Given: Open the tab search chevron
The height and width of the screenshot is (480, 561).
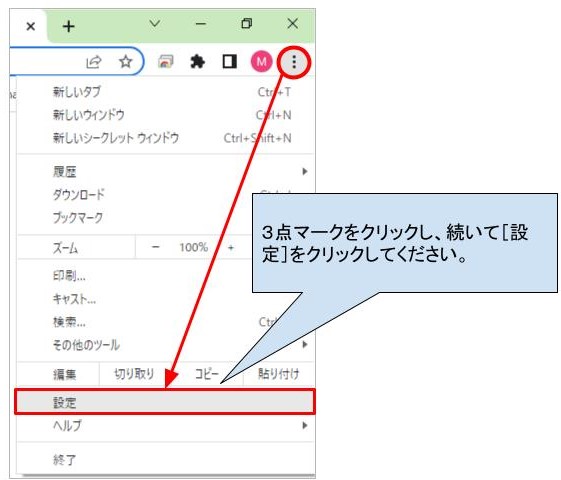Looking at the screenshot, I should pyautogui.click(x=155, y=24).
